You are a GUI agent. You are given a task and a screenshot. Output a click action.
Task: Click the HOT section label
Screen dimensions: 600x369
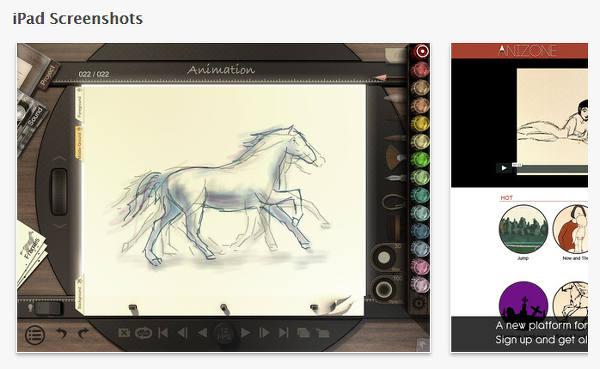point(506,198)
